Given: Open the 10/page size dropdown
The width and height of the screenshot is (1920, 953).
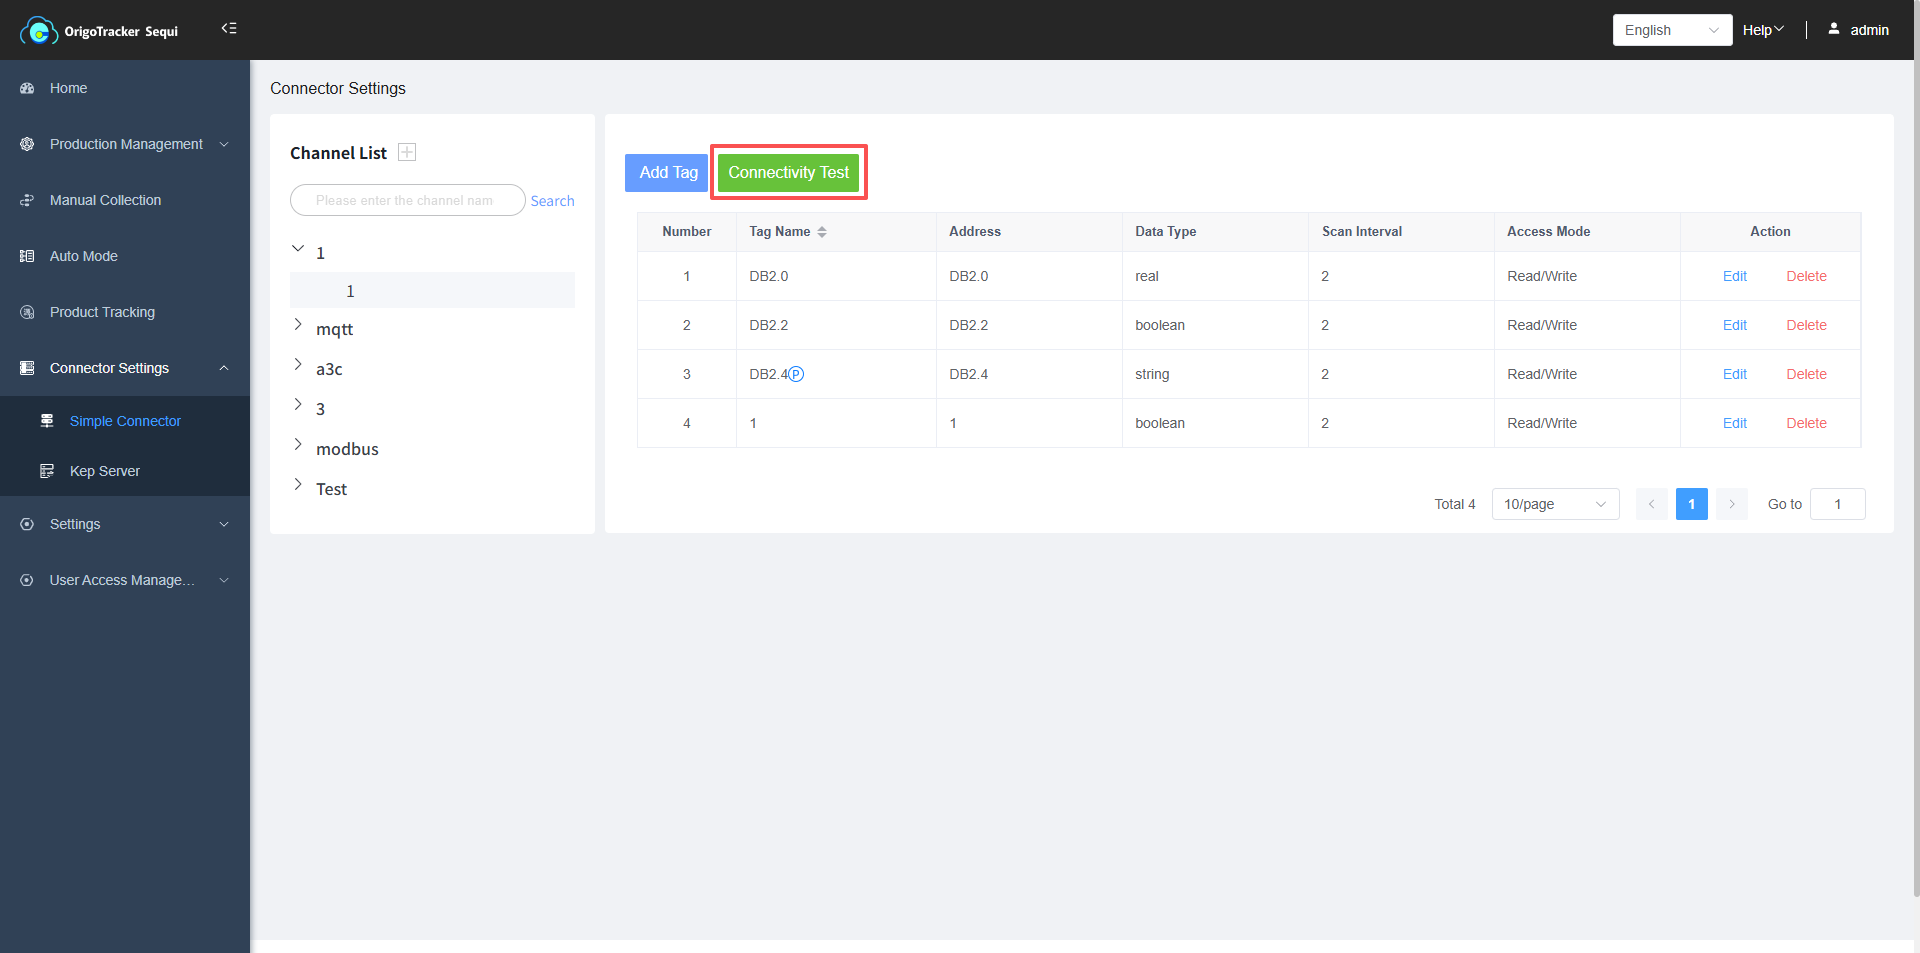Looking at the screenshot, I should (x=1554, y=504).
